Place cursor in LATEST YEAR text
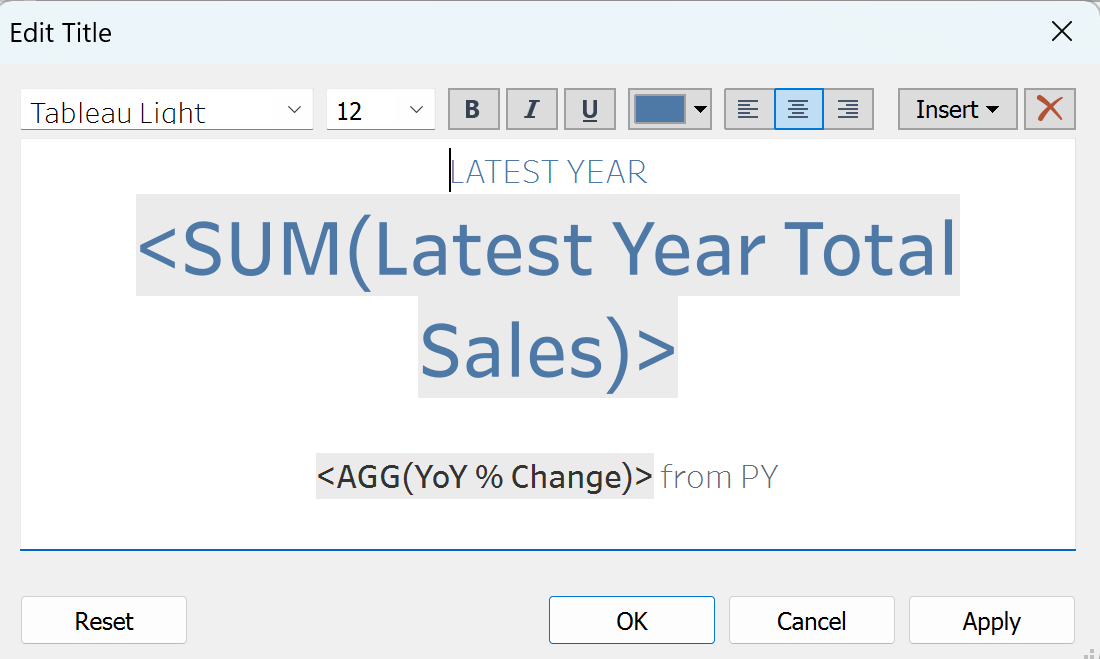The image size is (1100, 659). coord(548,172)
